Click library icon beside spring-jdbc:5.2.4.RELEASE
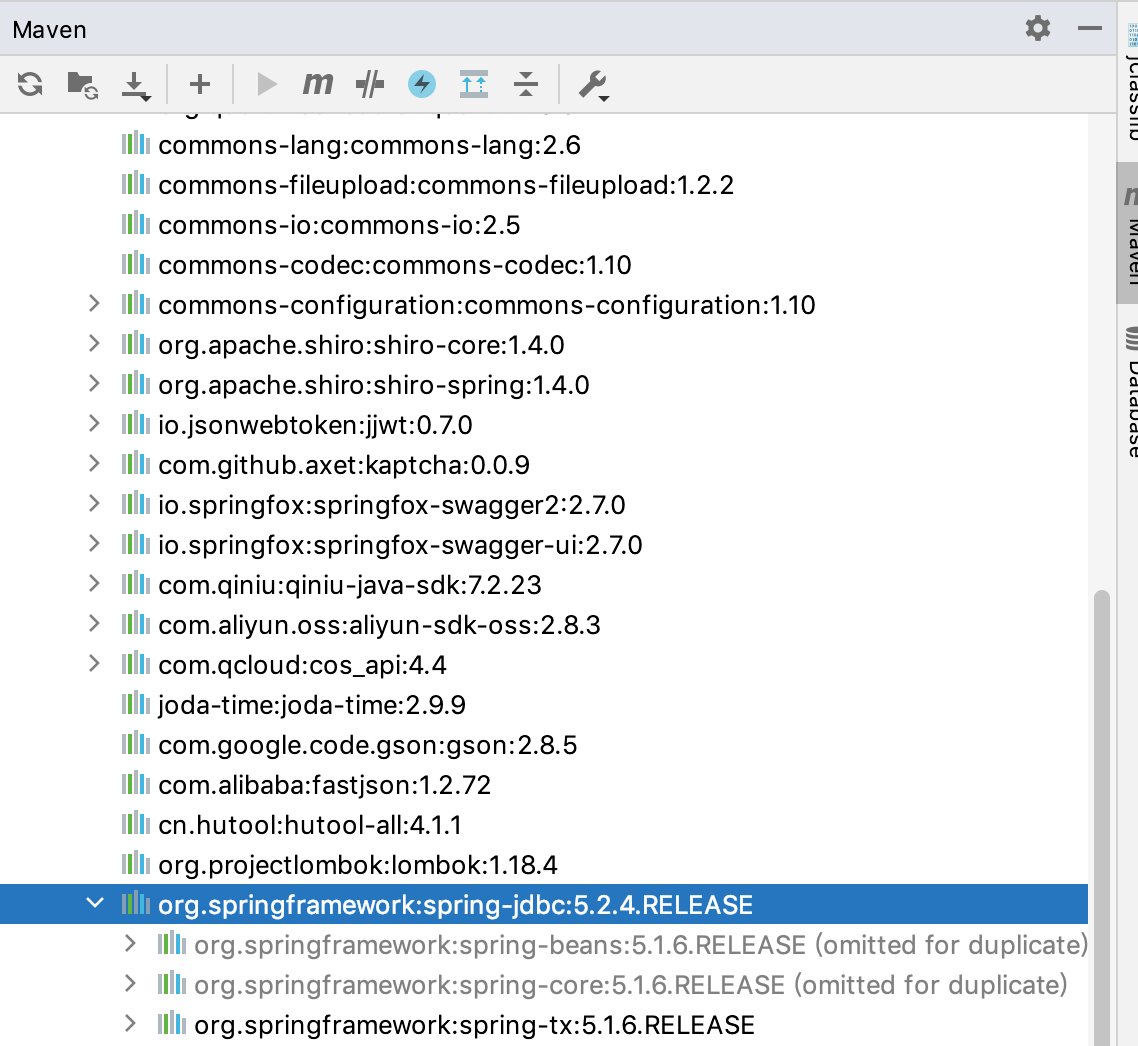The width and height of the screenshot is (1138, 1046). coord(136,904)
